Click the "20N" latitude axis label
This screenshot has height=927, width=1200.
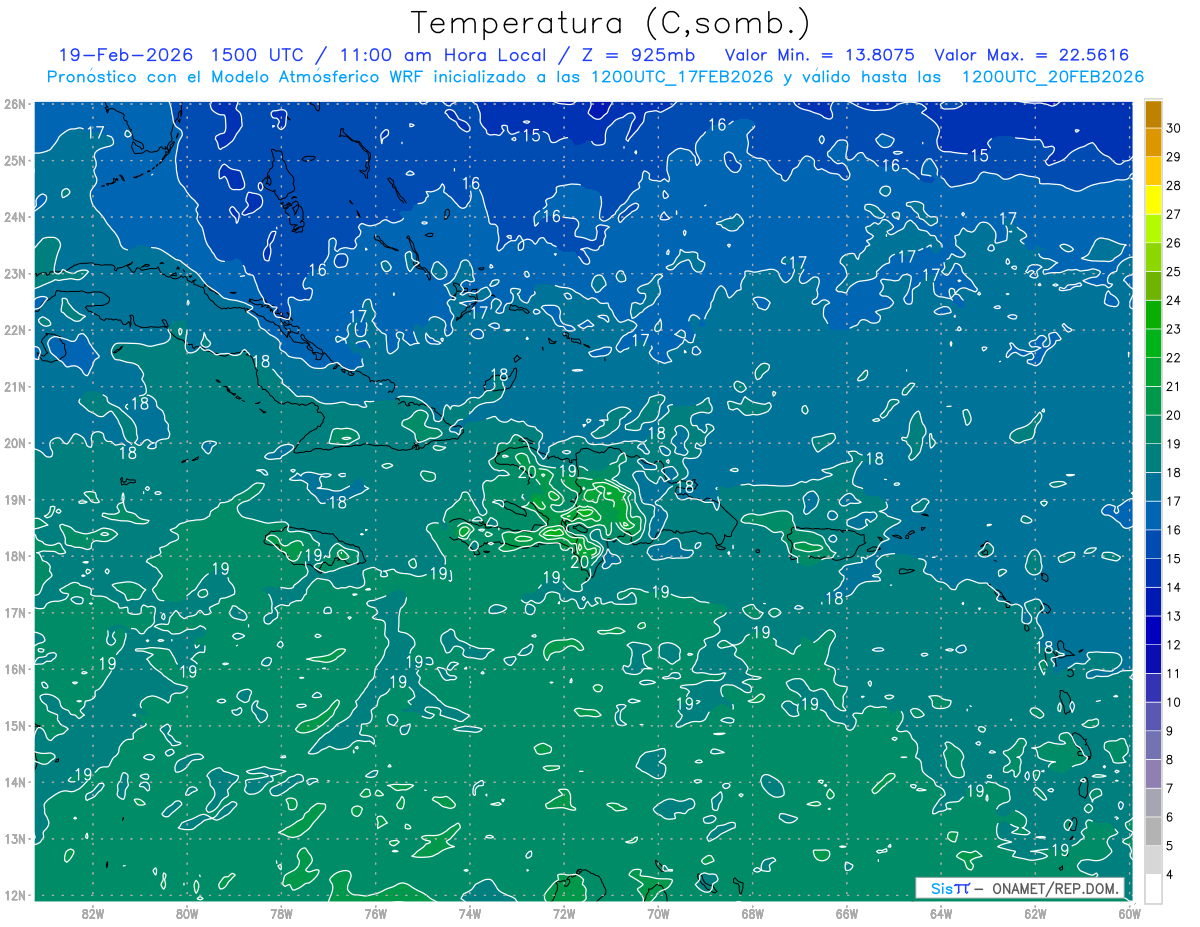pyautogui.click(x=15, y=443)
